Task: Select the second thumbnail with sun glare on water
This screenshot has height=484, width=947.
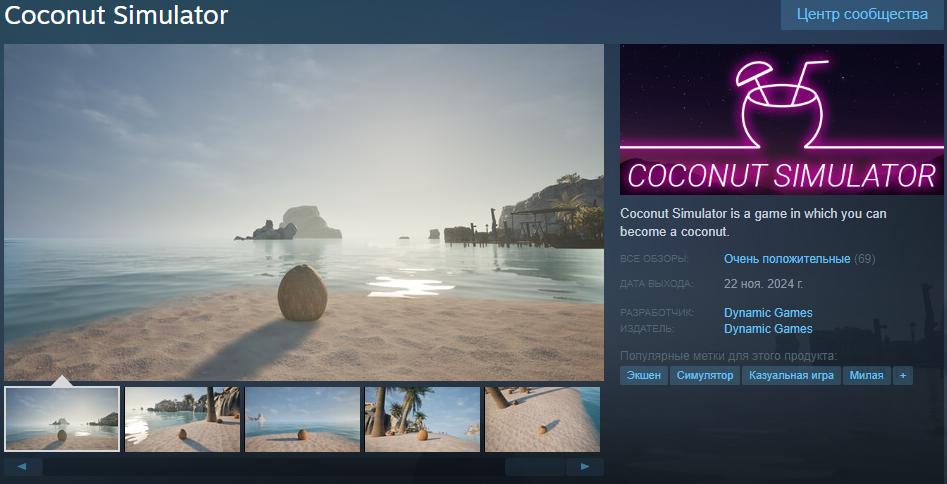Action: click(x=182, y=419)
